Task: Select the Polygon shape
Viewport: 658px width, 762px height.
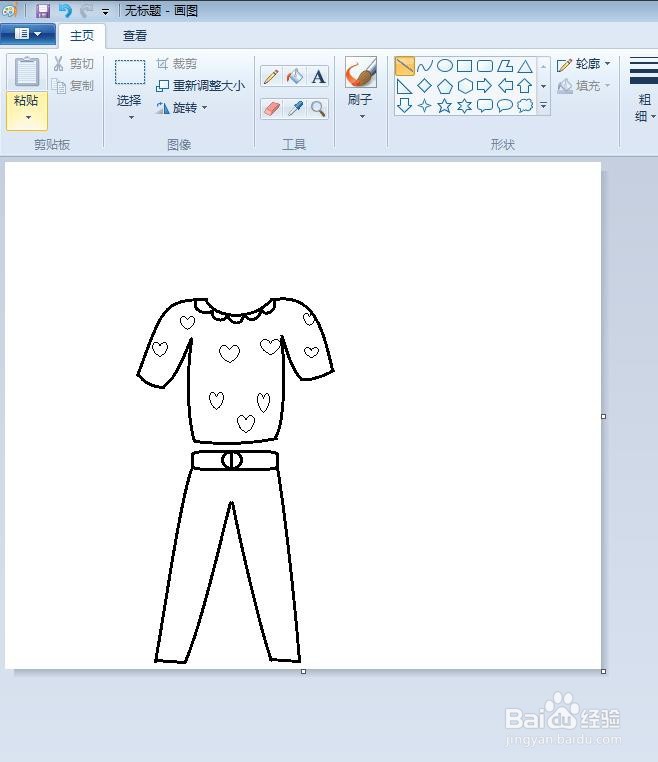Action: (505, 66)
